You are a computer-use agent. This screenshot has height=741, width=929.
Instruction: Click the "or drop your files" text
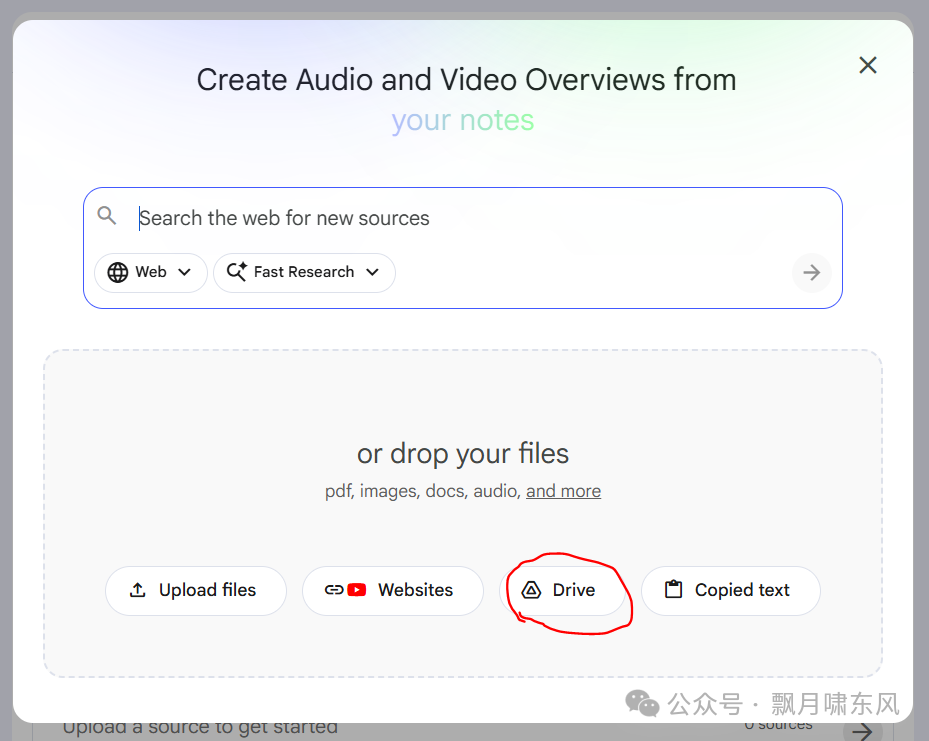[x=463, y=454]
